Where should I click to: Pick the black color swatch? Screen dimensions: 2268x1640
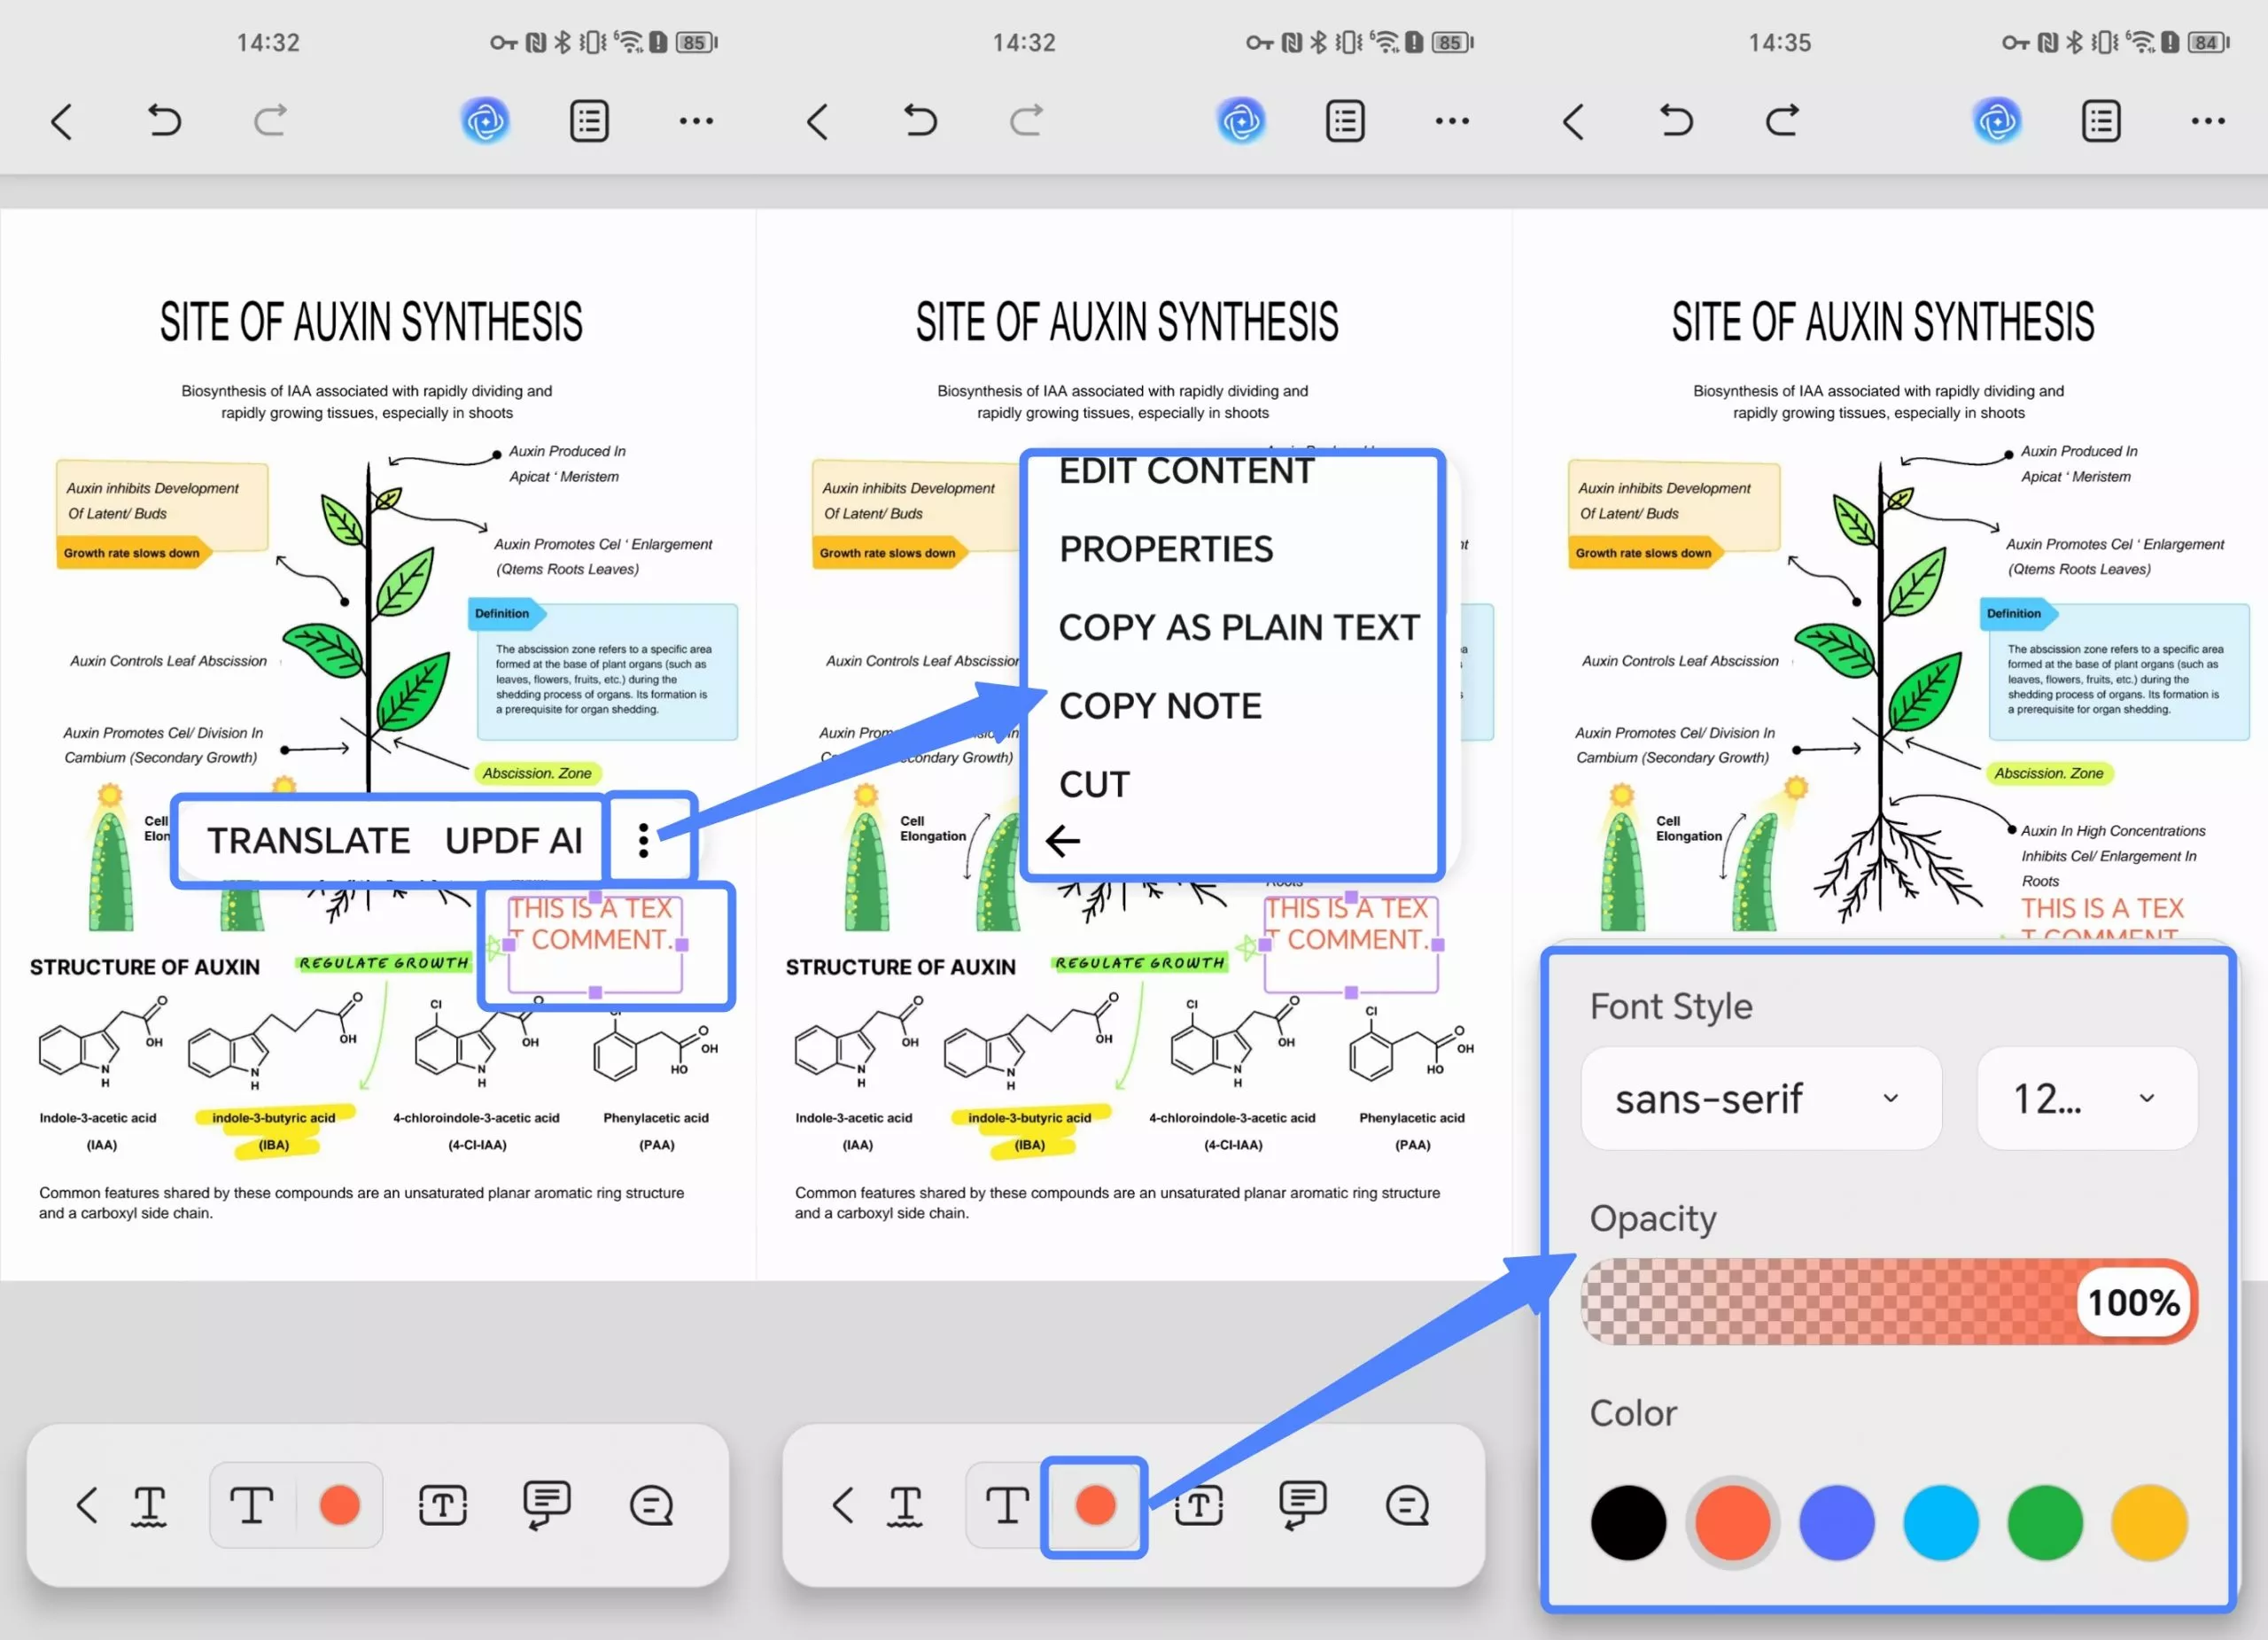tap(1628, 1522)
